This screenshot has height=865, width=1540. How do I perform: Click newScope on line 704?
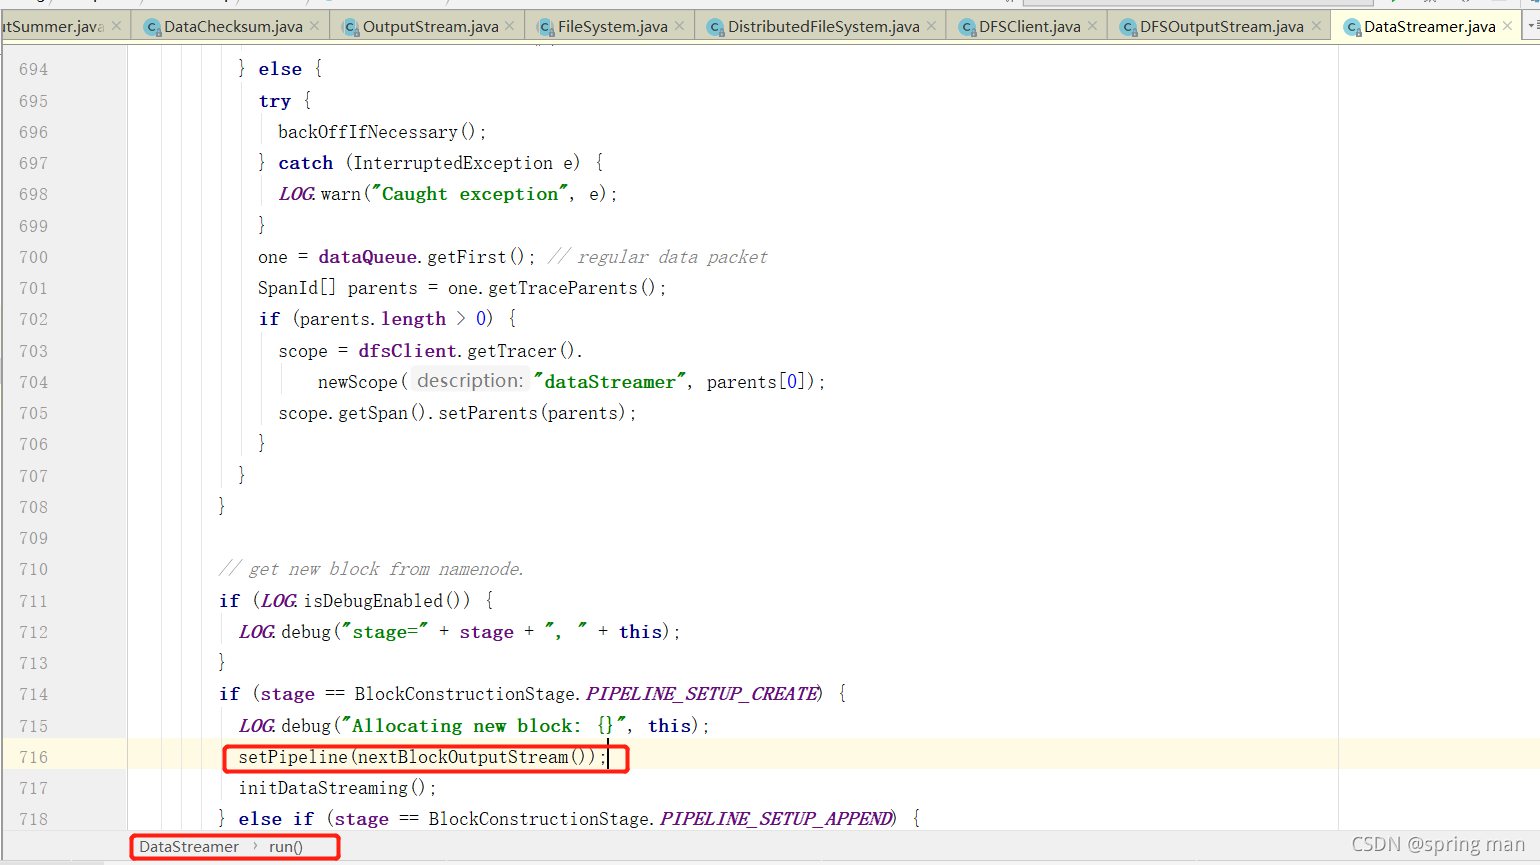pyautogui.click(x=358, y=382)
